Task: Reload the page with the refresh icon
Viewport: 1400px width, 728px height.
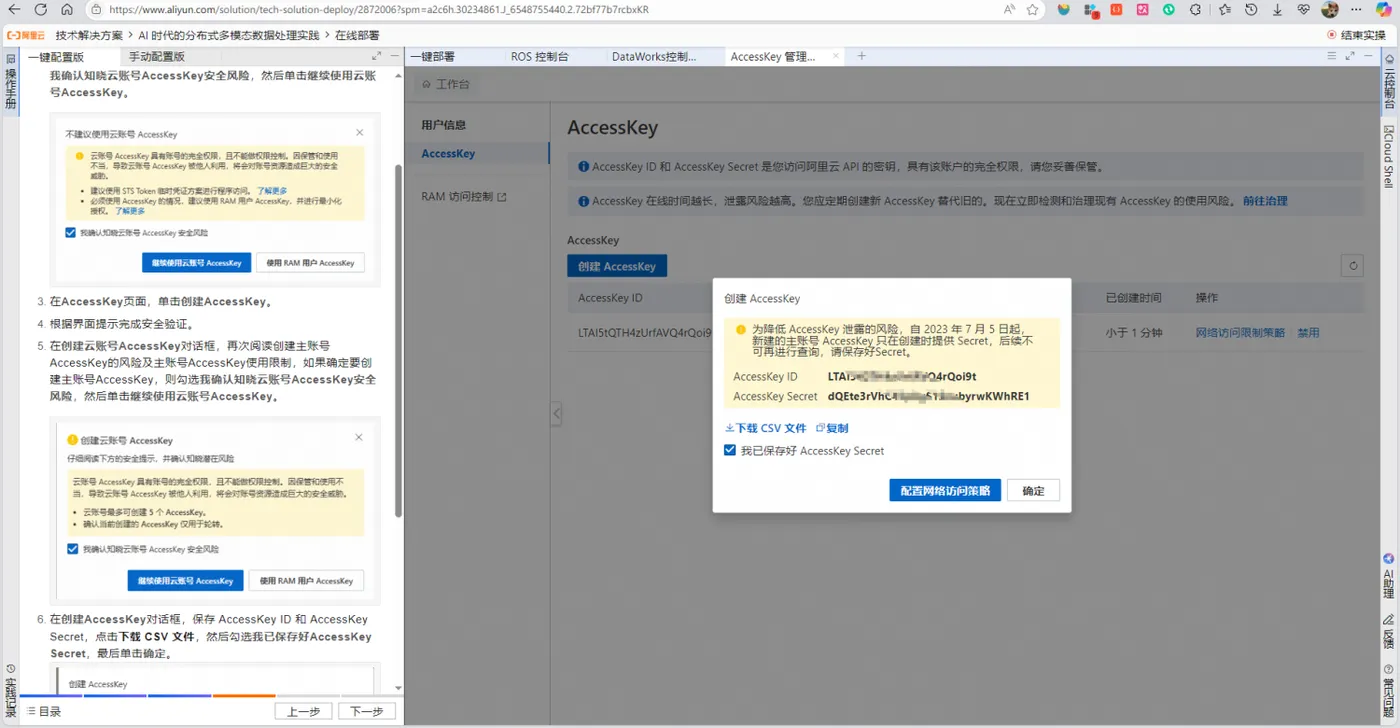Action: [x=40, y=10]
